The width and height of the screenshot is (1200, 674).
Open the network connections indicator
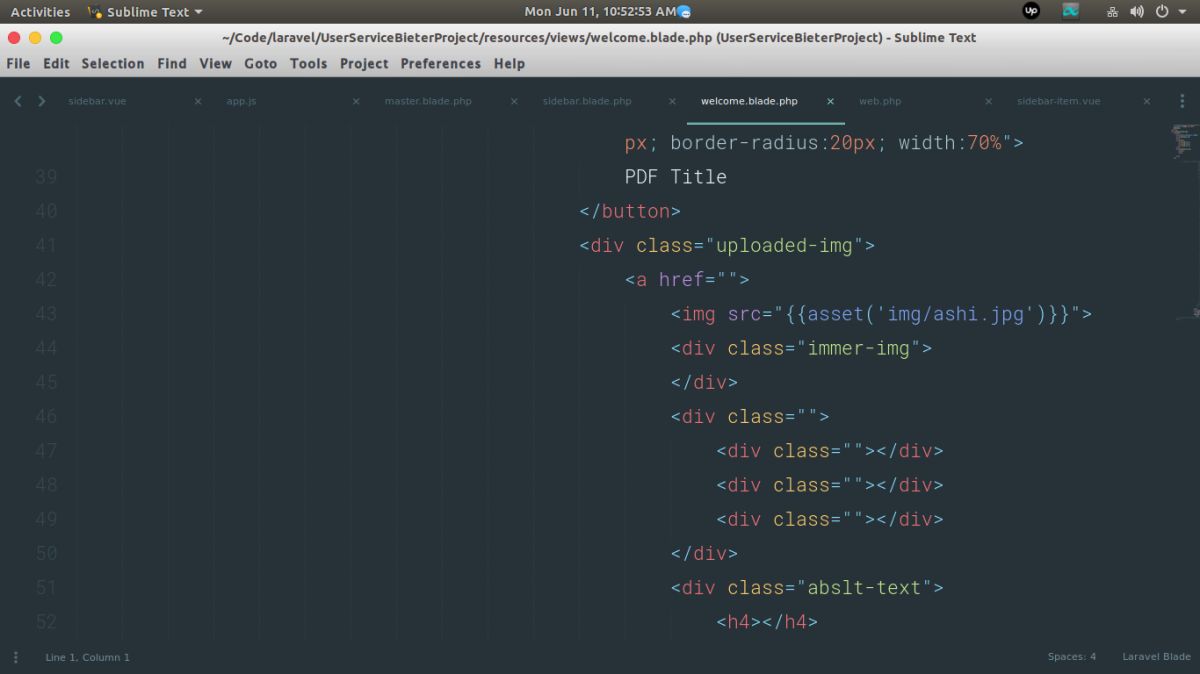(1112, 12)
